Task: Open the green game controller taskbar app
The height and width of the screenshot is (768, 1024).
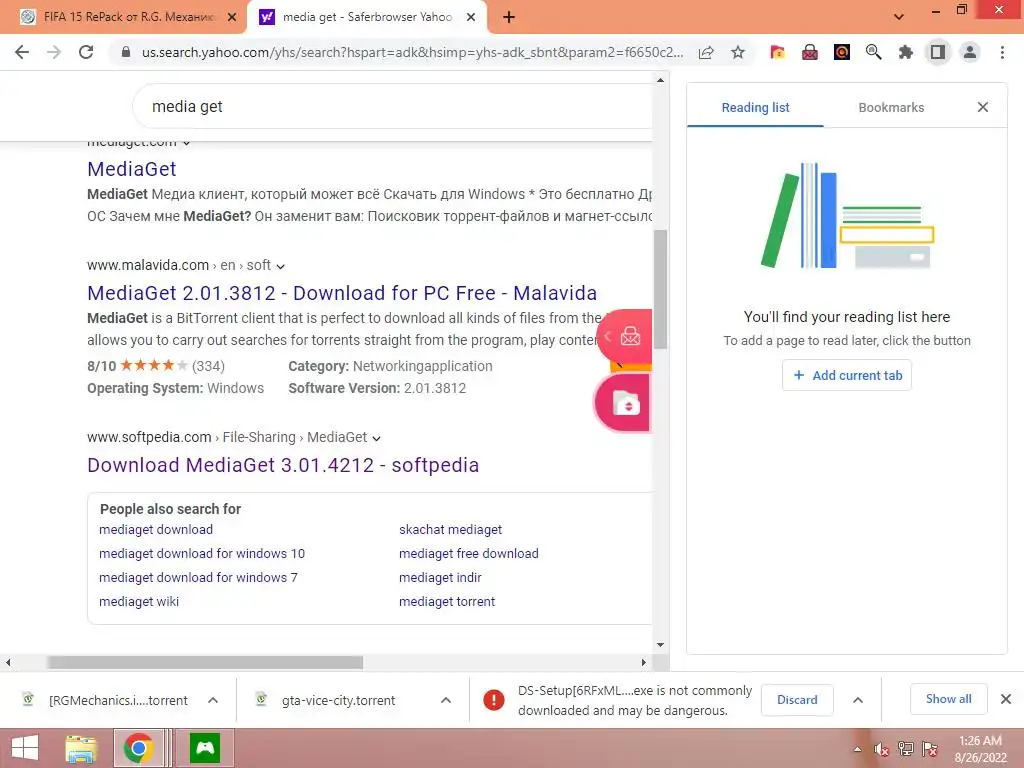Action: click(204, 748)
